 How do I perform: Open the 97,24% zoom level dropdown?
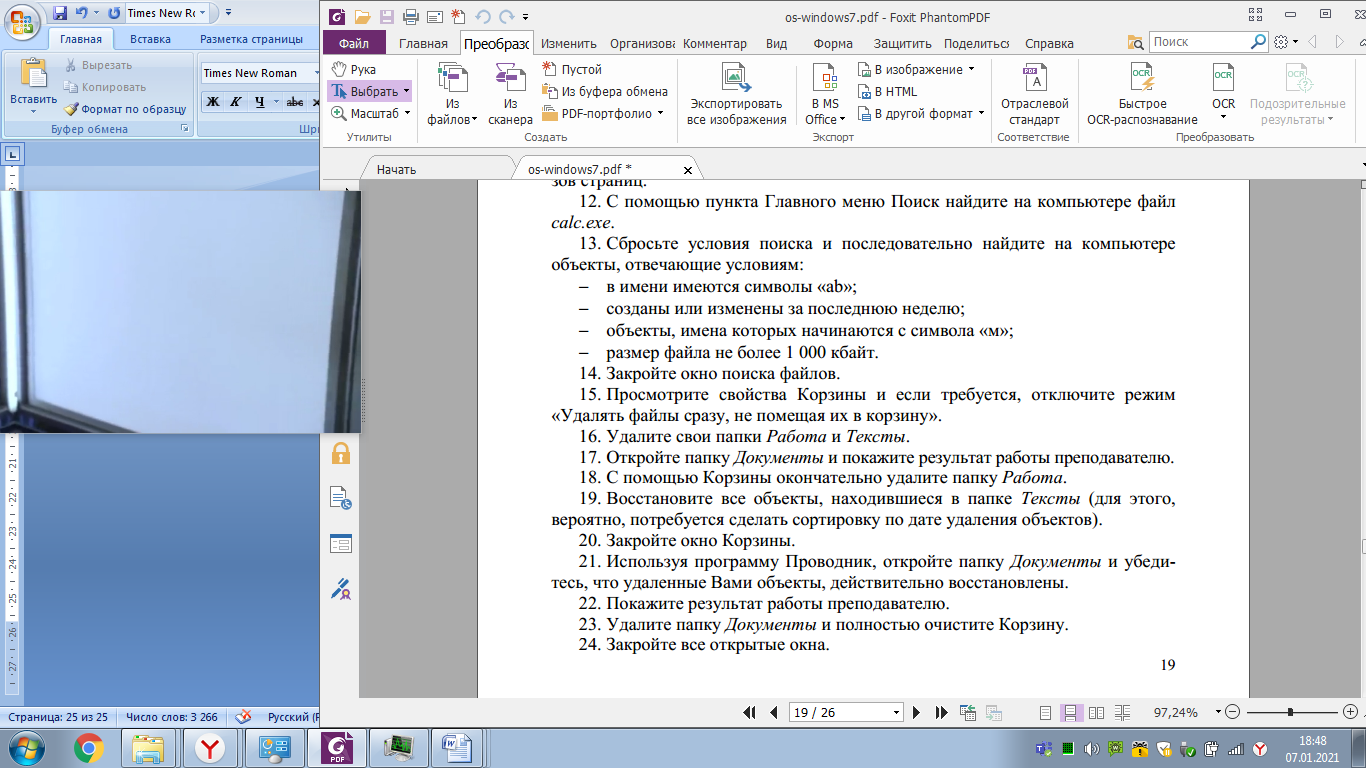click(1218, 712)
